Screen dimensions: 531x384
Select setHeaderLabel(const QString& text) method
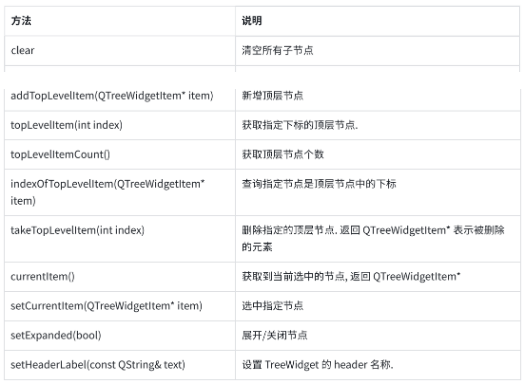[98, 365]
